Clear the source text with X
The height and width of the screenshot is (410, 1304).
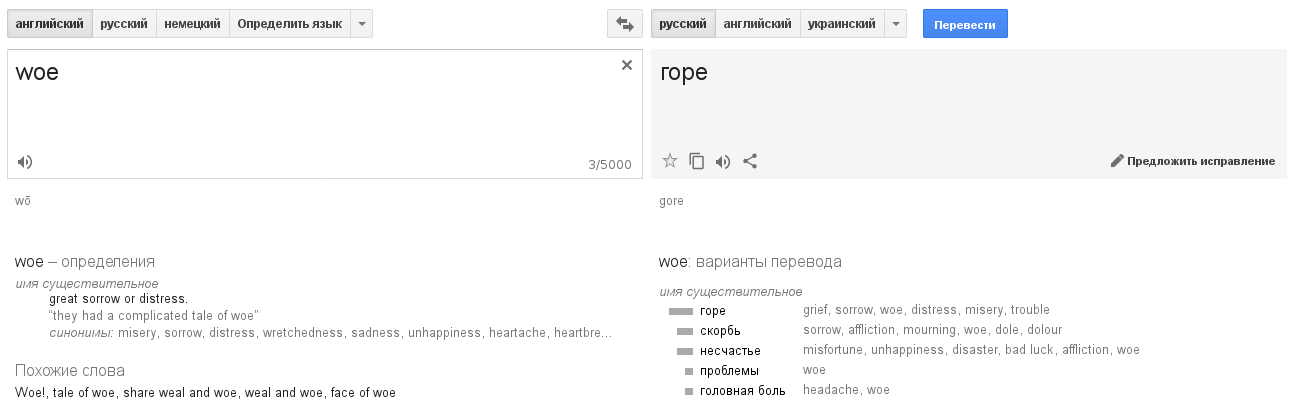click(627, 65)
